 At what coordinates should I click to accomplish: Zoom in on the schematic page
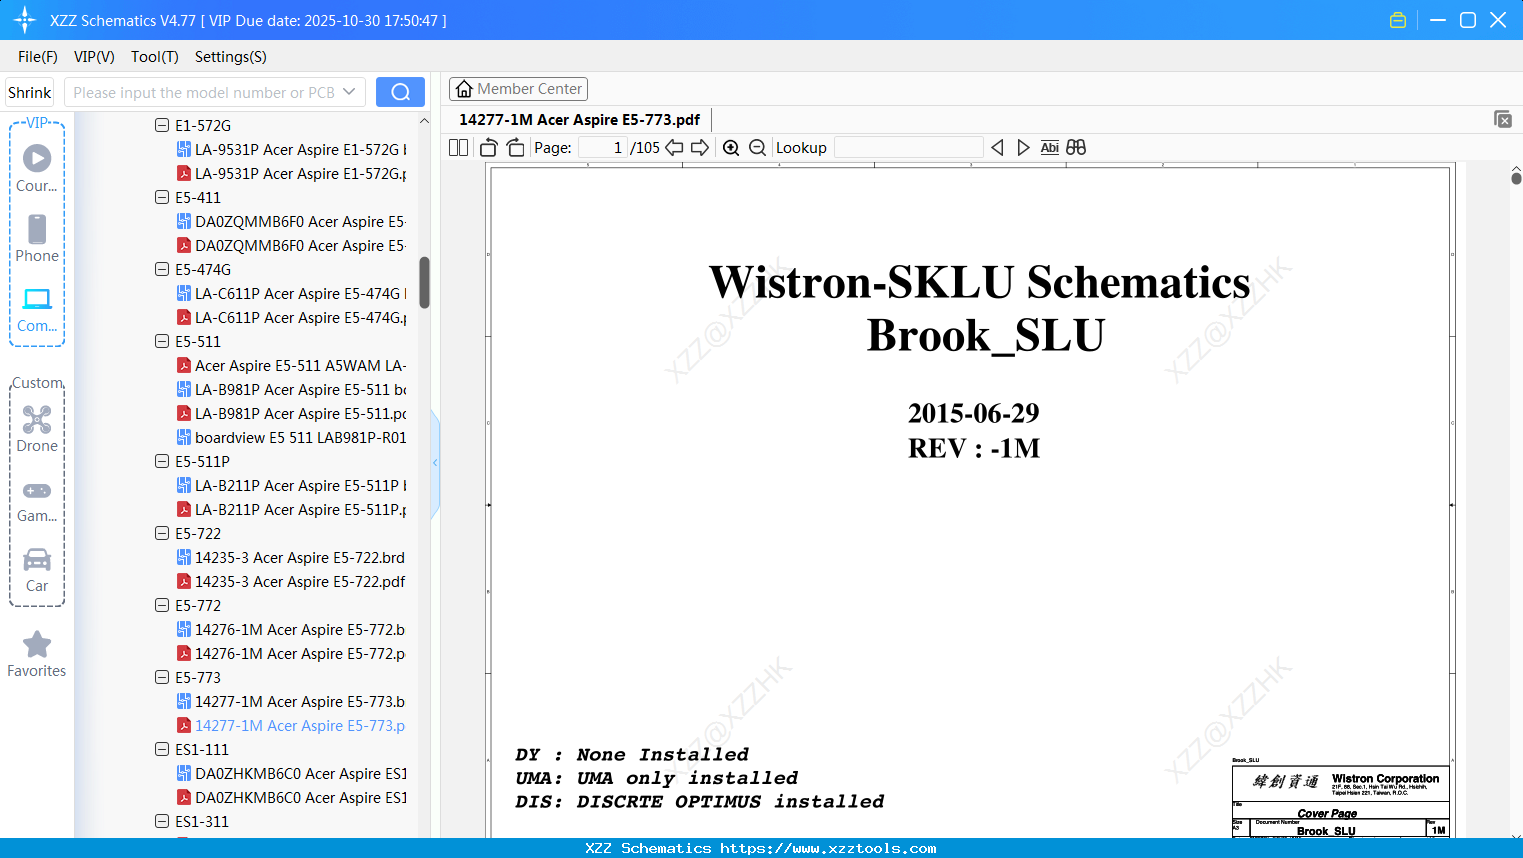(x=731, y=148)
